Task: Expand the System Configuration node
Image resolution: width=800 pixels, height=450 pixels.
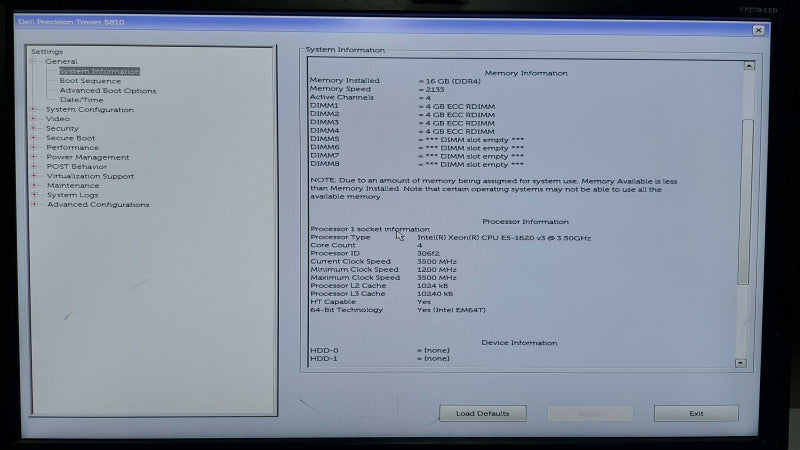Action: click(x=34, y=109)
